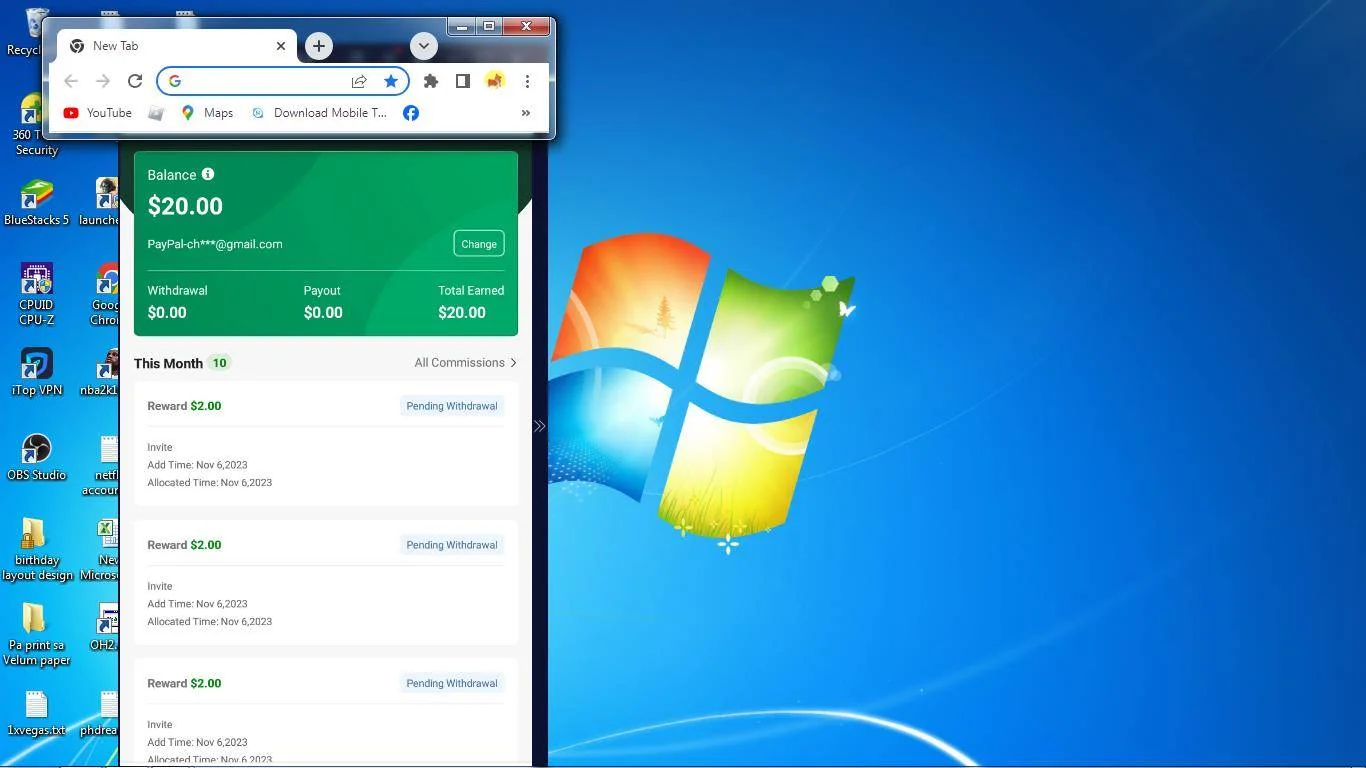Close the New Tab tab
Viewport: 1366px width, 768px height.
point(281,46)
